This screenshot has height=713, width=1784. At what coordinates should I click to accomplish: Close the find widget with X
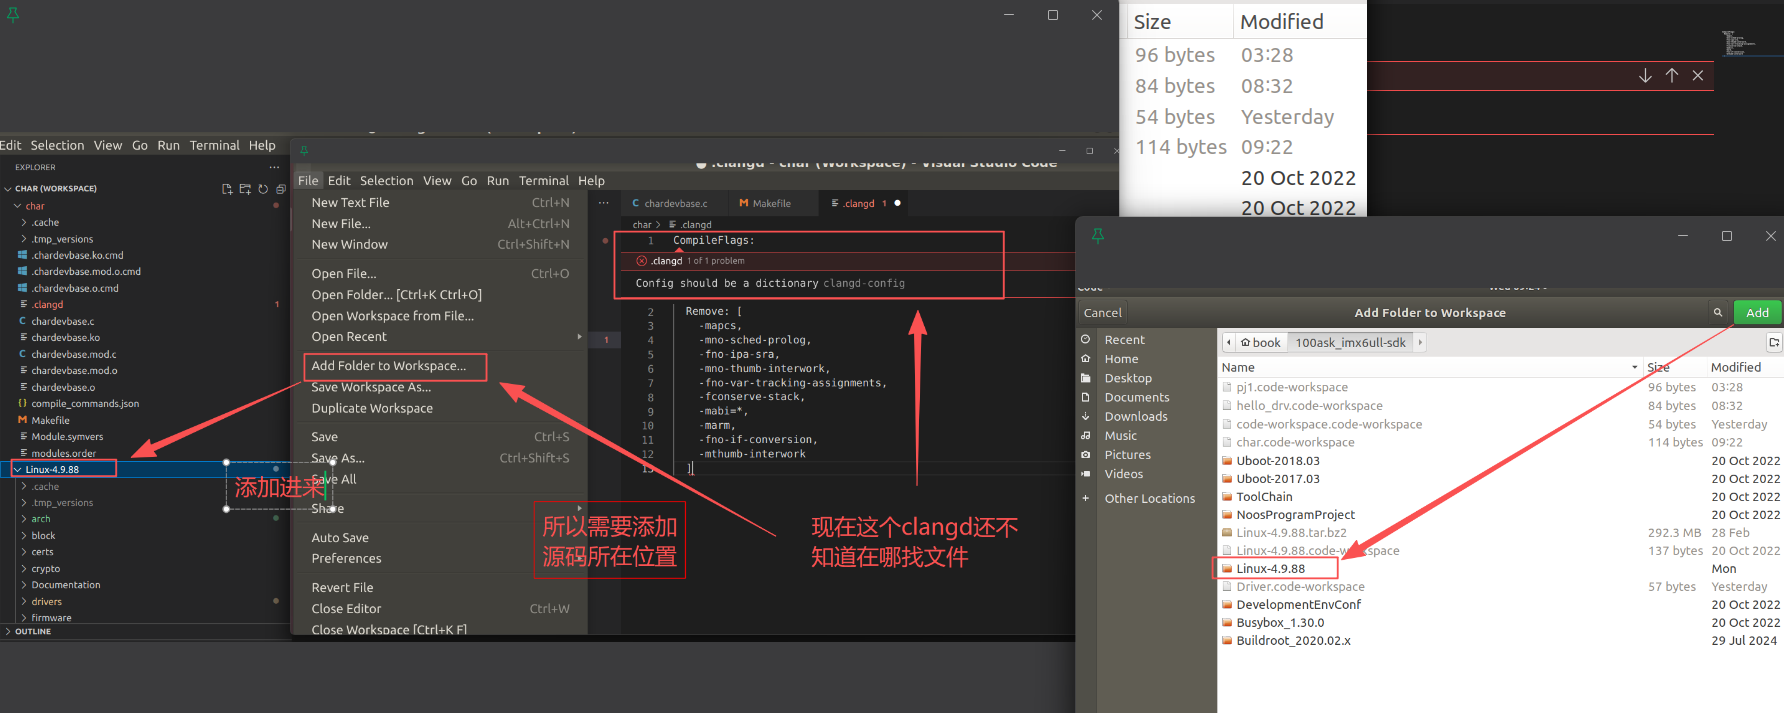1697,76
